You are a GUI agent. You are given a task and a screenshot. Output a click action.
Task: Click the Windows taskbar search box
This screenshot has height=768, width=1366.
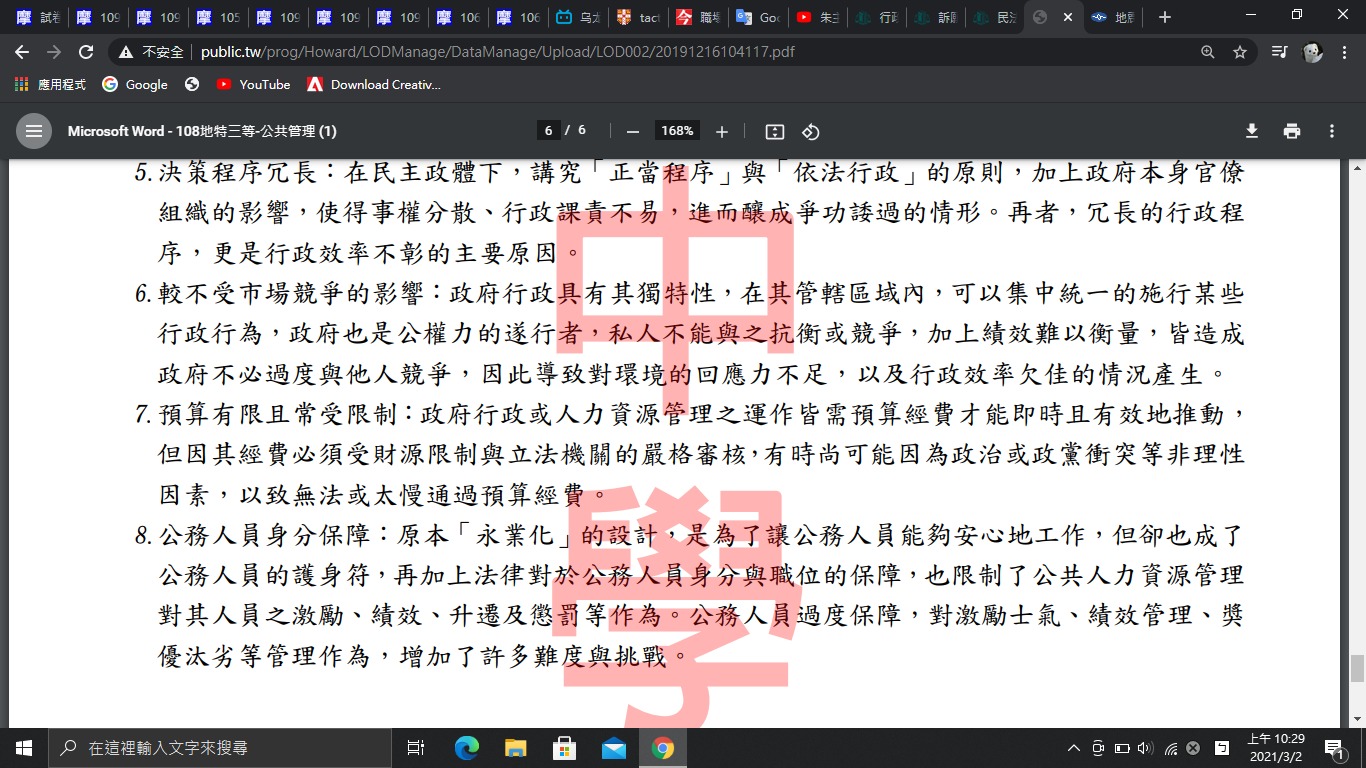(x=220, y=748)
